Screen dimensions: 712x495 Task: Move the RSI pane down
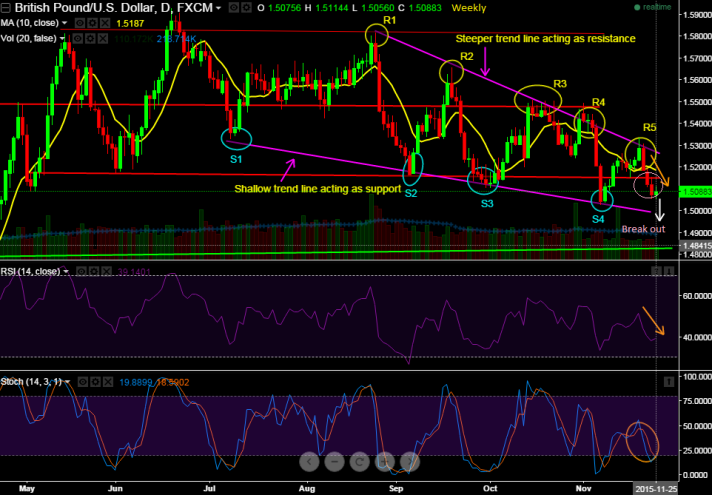click(x=669, y=271)
